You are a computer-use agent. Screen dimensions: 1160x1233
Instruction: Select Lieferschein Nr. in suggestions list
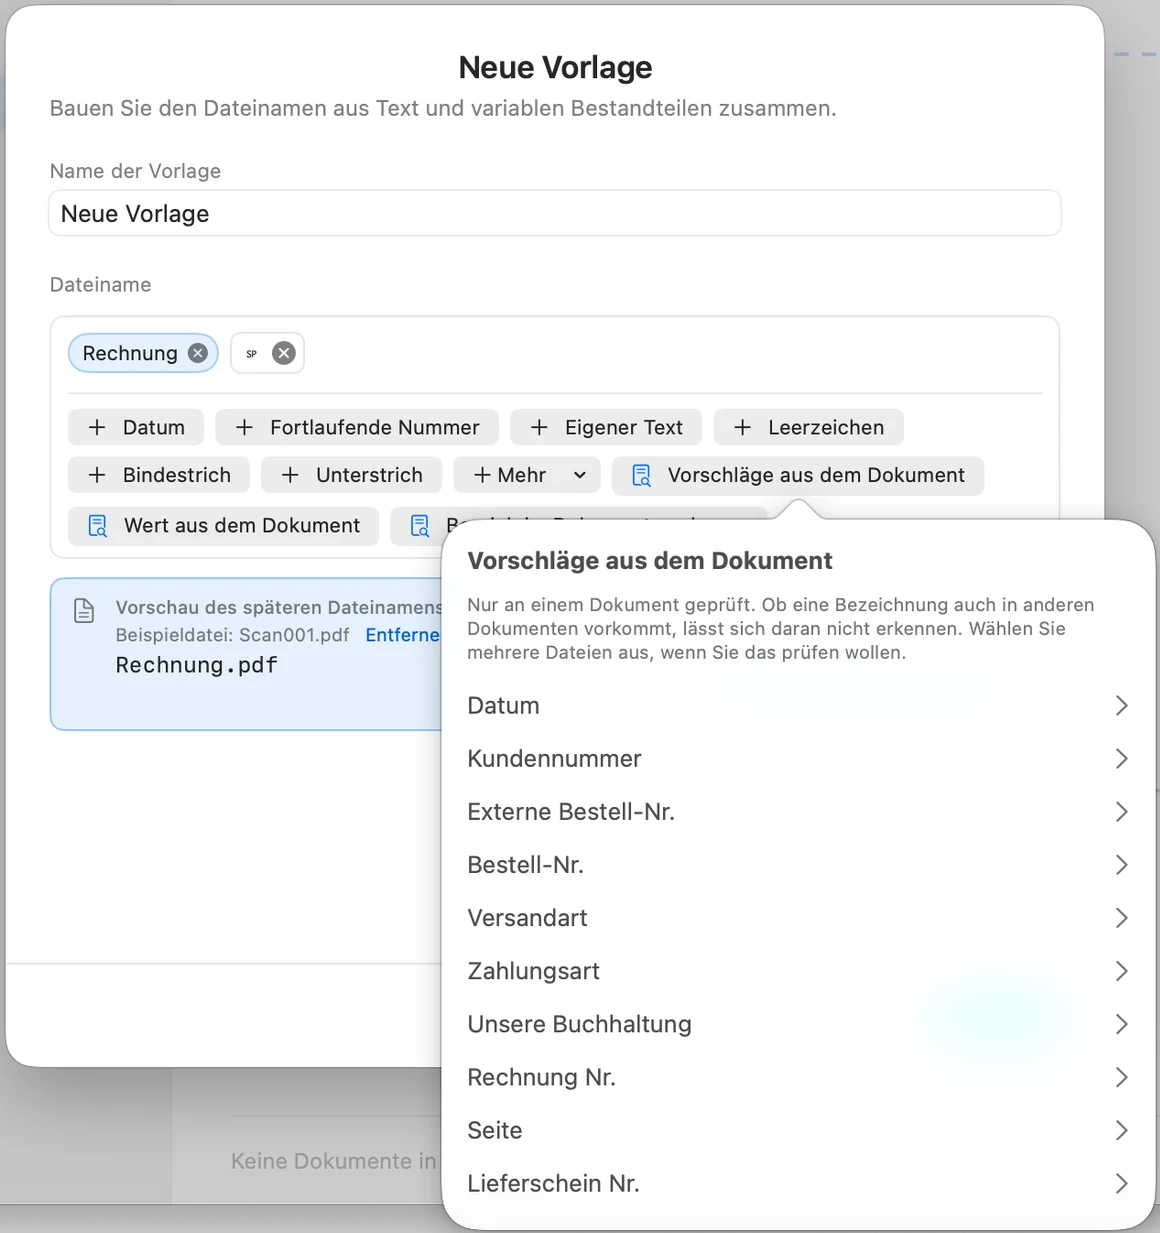point(798,1183)
